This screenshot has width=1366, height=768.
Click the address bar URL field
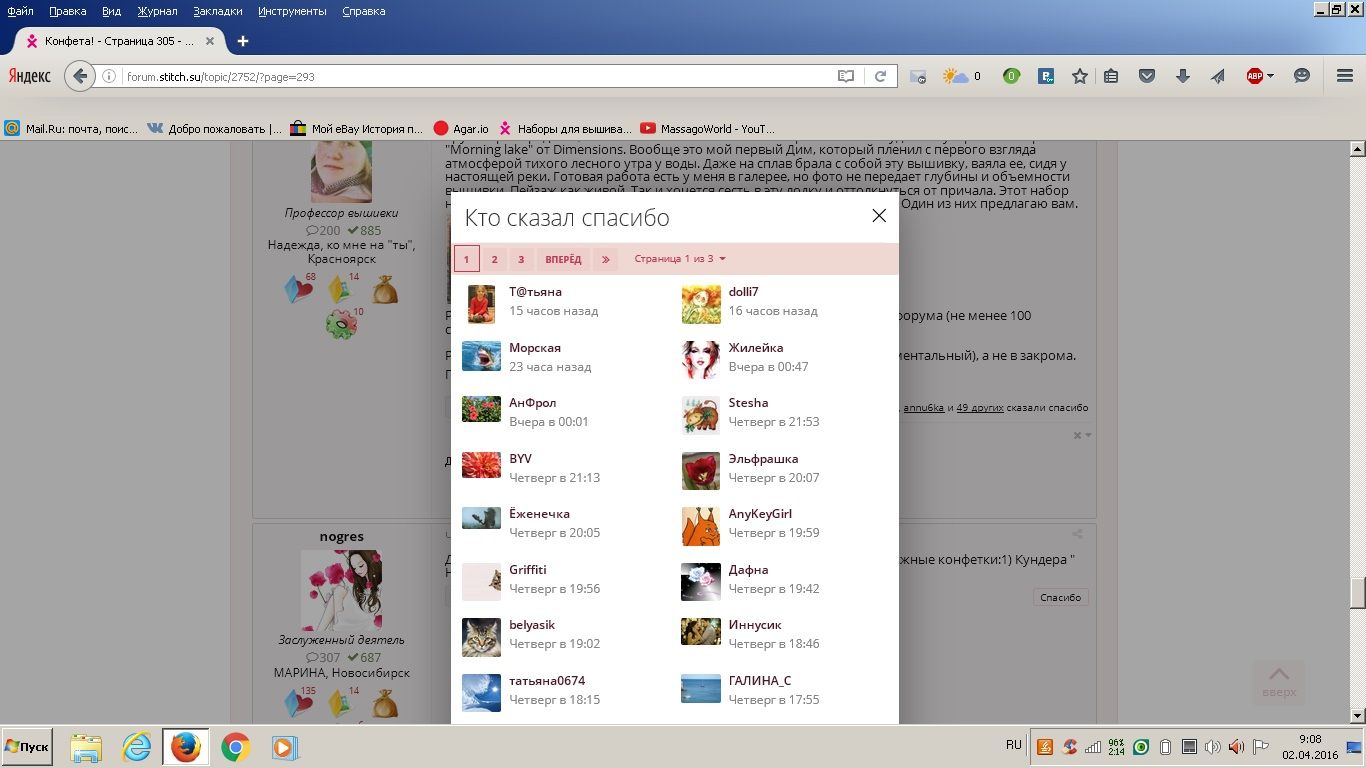pyautogui.click(x=470, y=76)
